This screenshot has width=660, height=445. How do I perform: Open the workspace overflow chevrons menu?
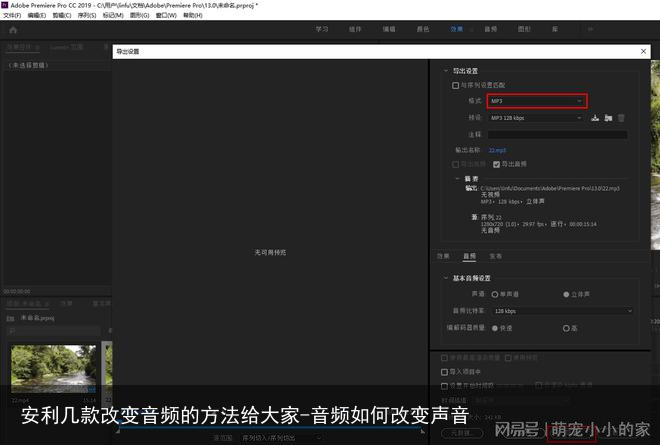tap(591, 29)
